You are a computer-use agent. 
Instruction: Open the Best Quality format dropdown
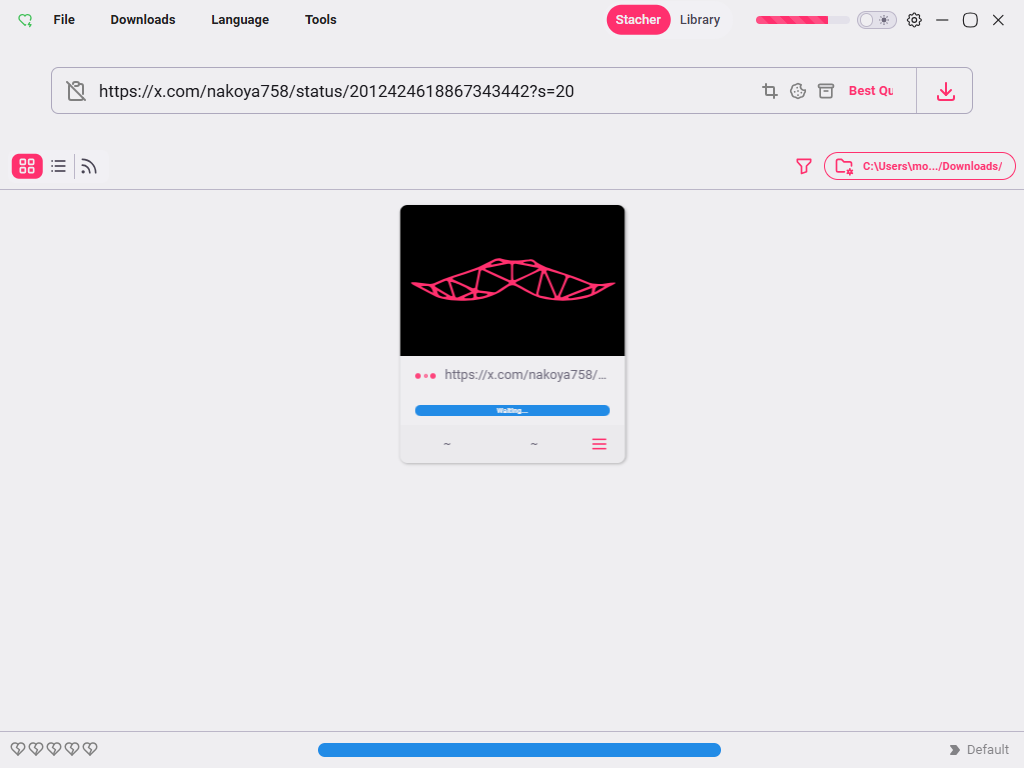[871, 91]
